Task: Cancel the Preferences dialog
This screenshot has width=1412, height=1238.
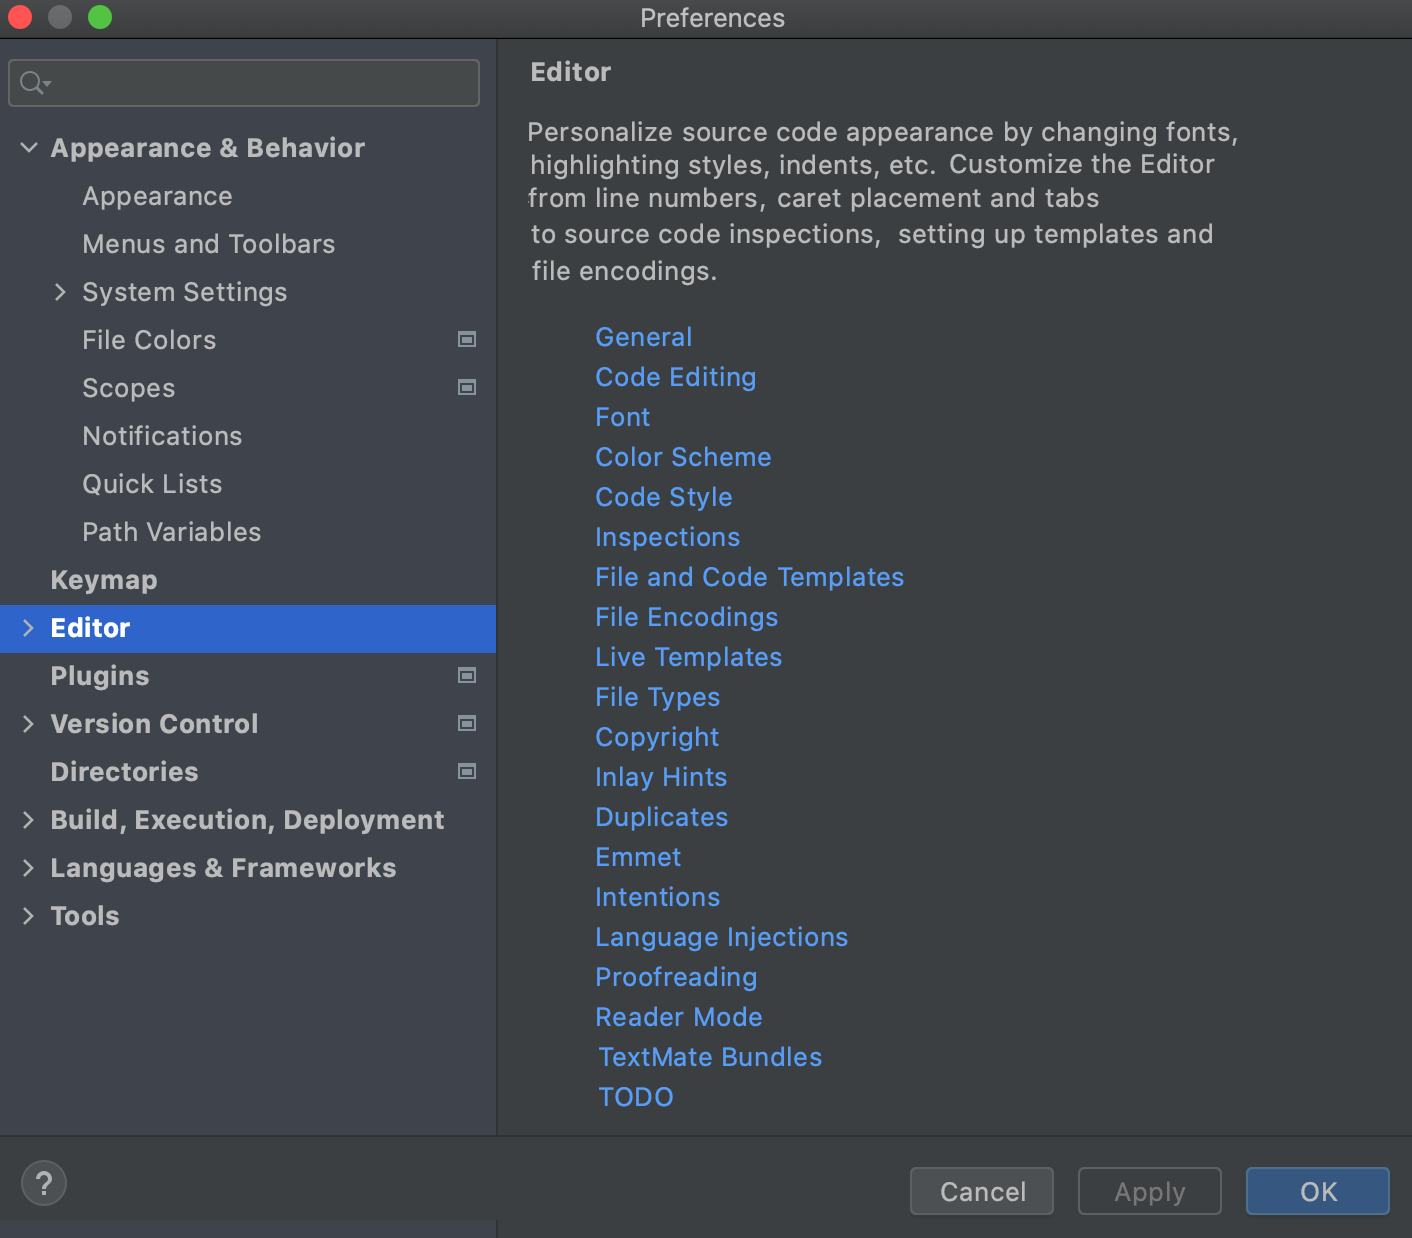Action: (x=981, y=1191)
